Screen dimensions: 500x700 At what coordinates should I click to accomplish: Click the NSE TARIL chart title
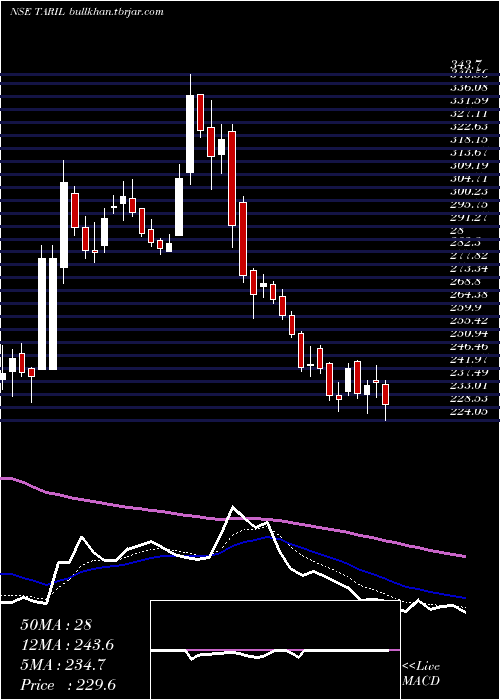tap(38, 12)
